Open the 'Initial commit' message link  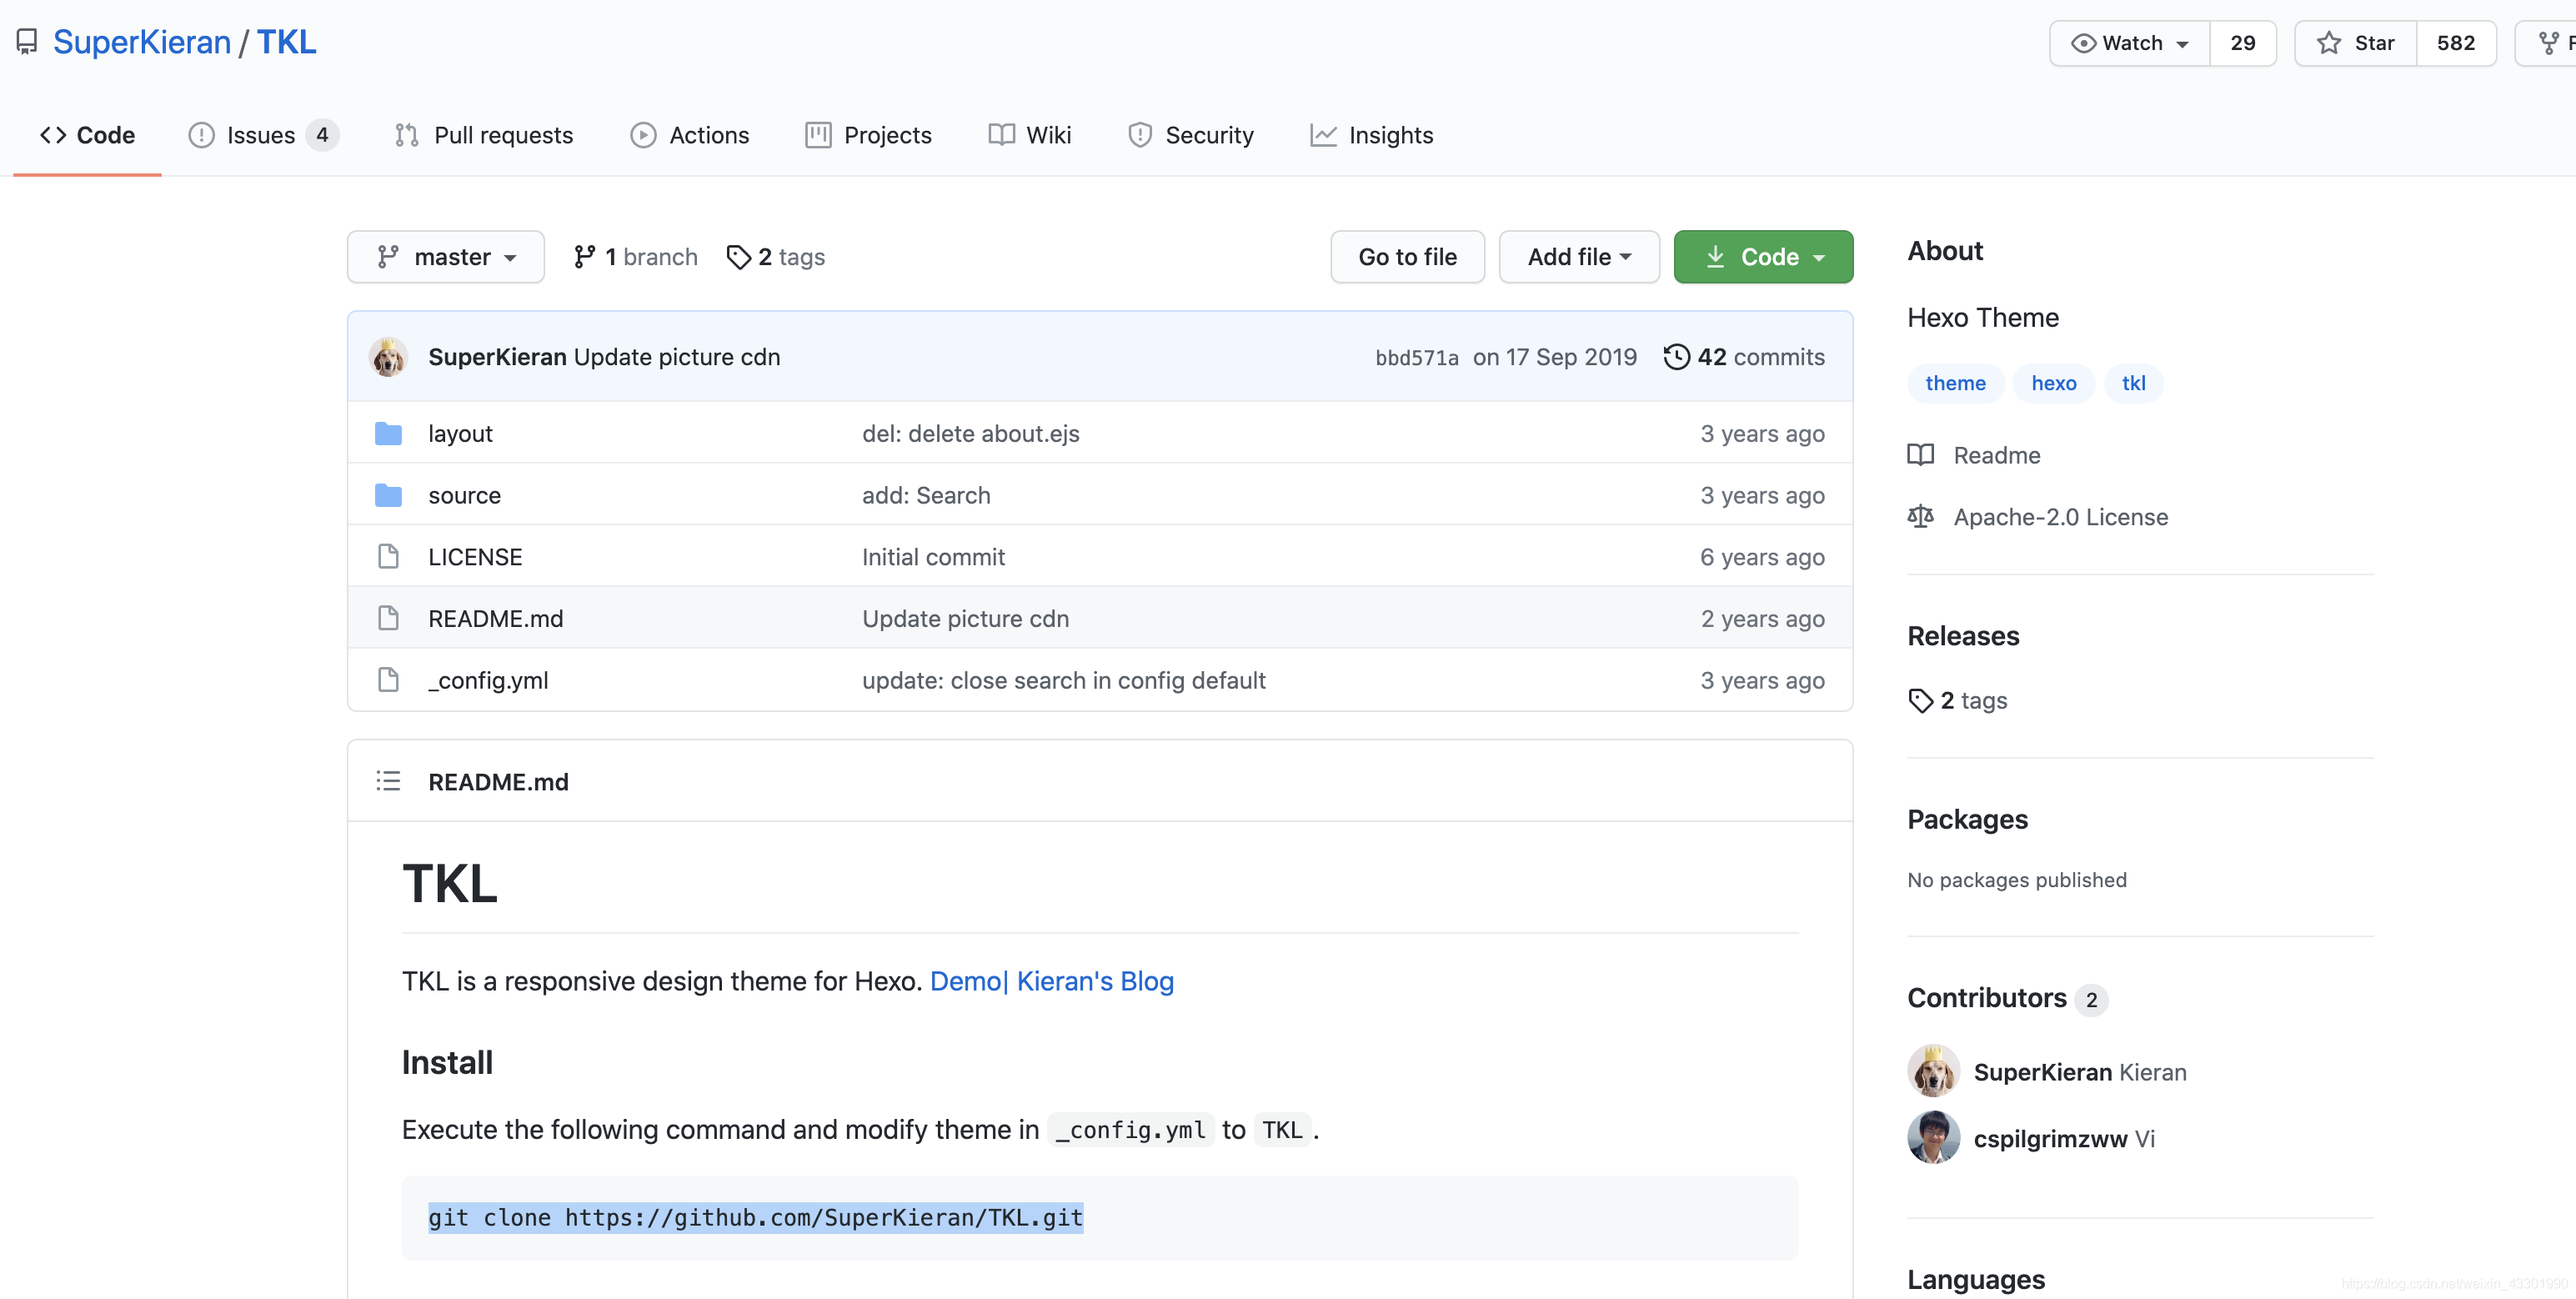point(933,557)
